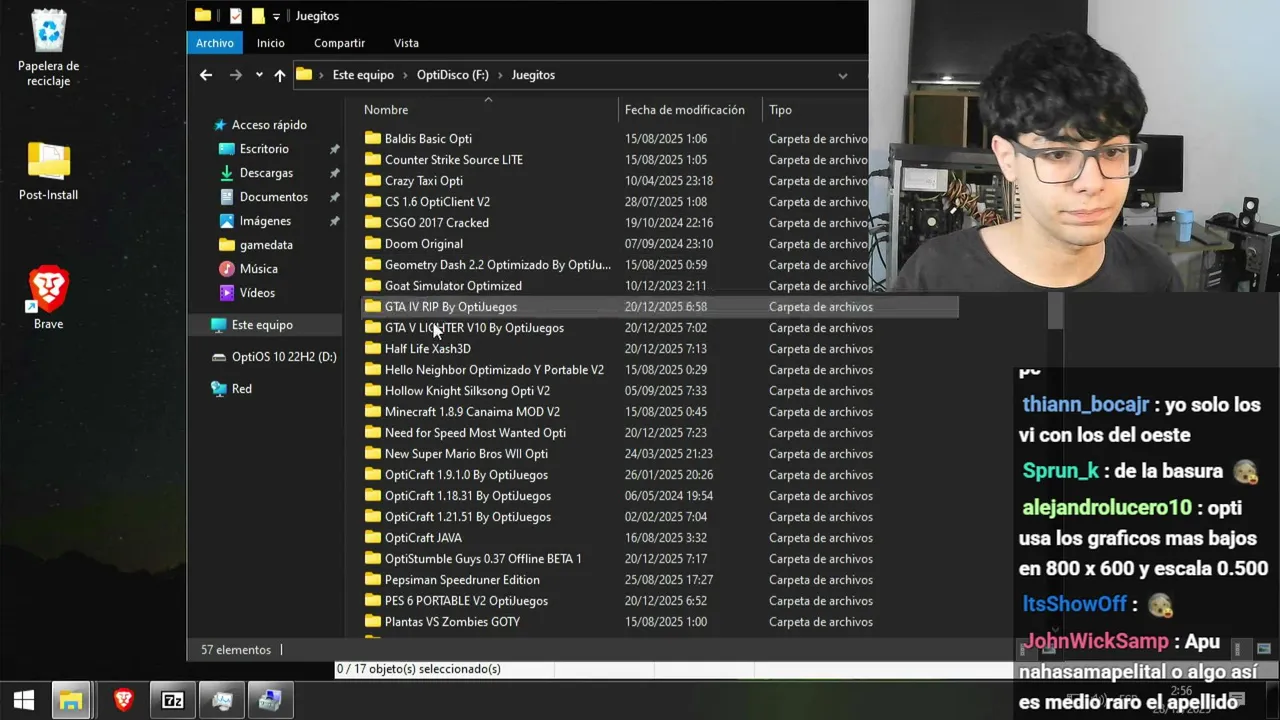Open gamedata folder in navigation pane
The height and width of the screenshot is (720, 1280).
pos(266,245)
